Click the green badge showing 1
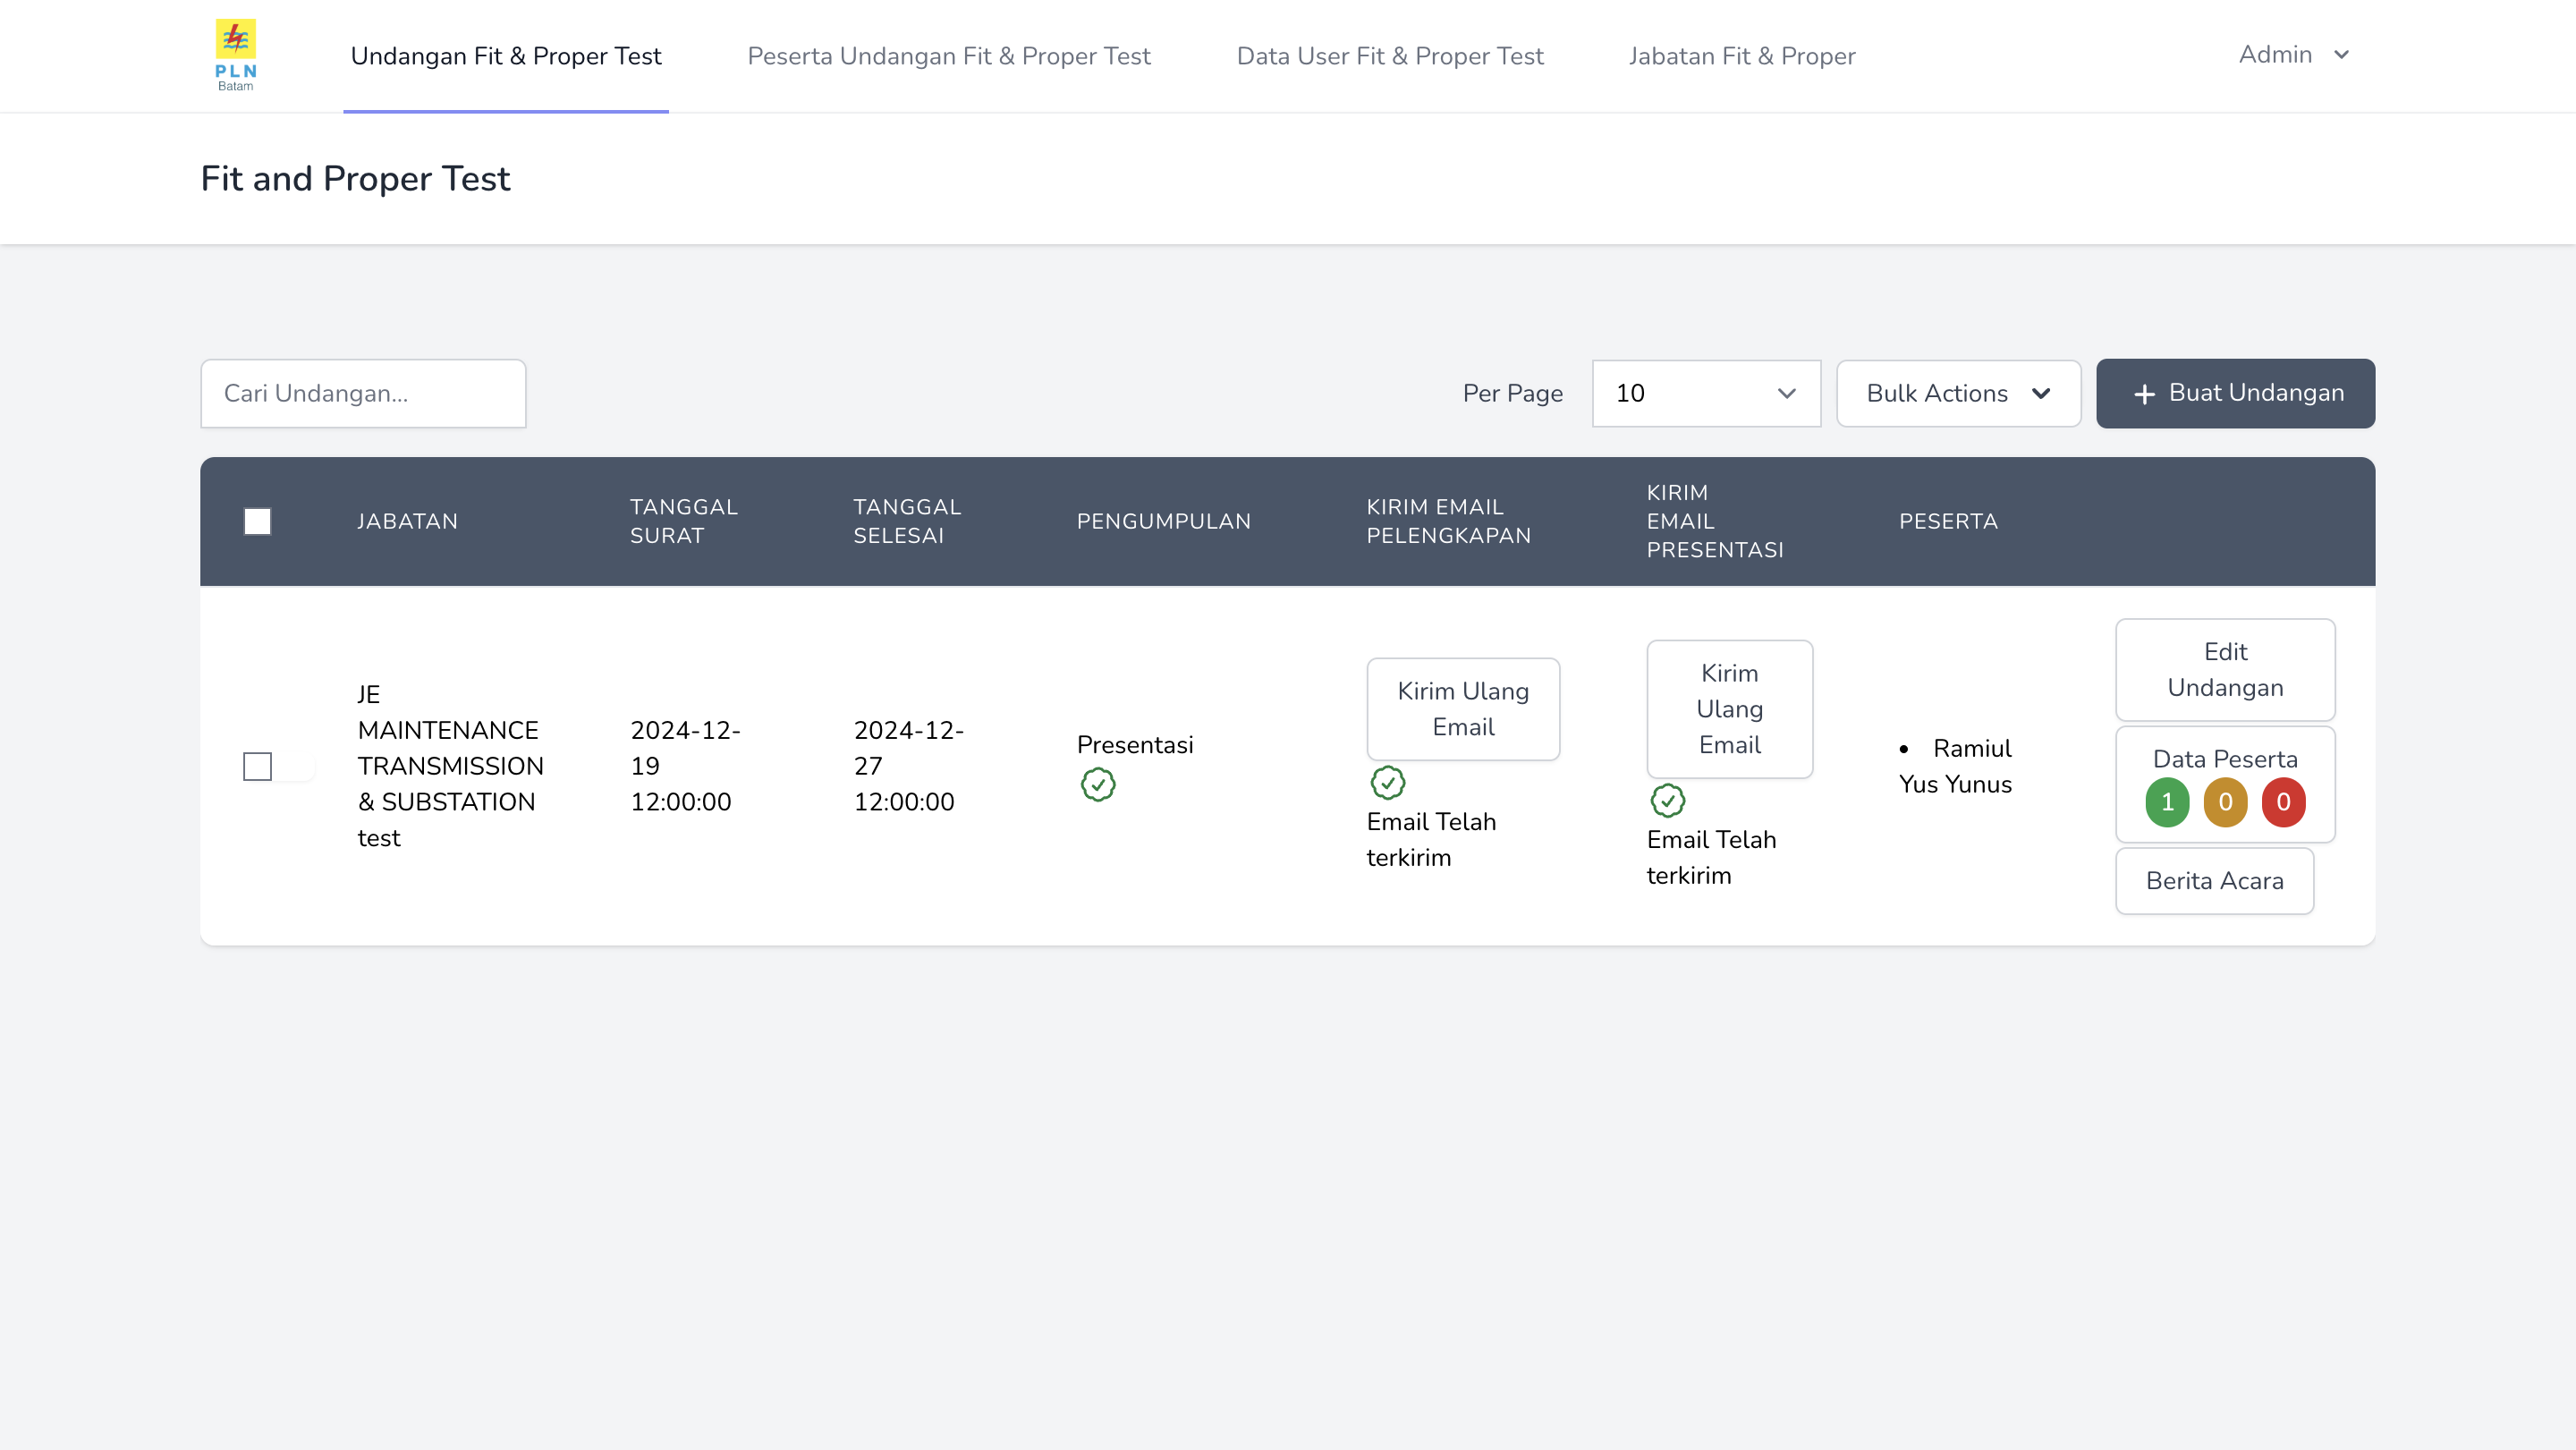Image resolution: width=2576 pixels, height=1450 pixels. (2167, 802)
